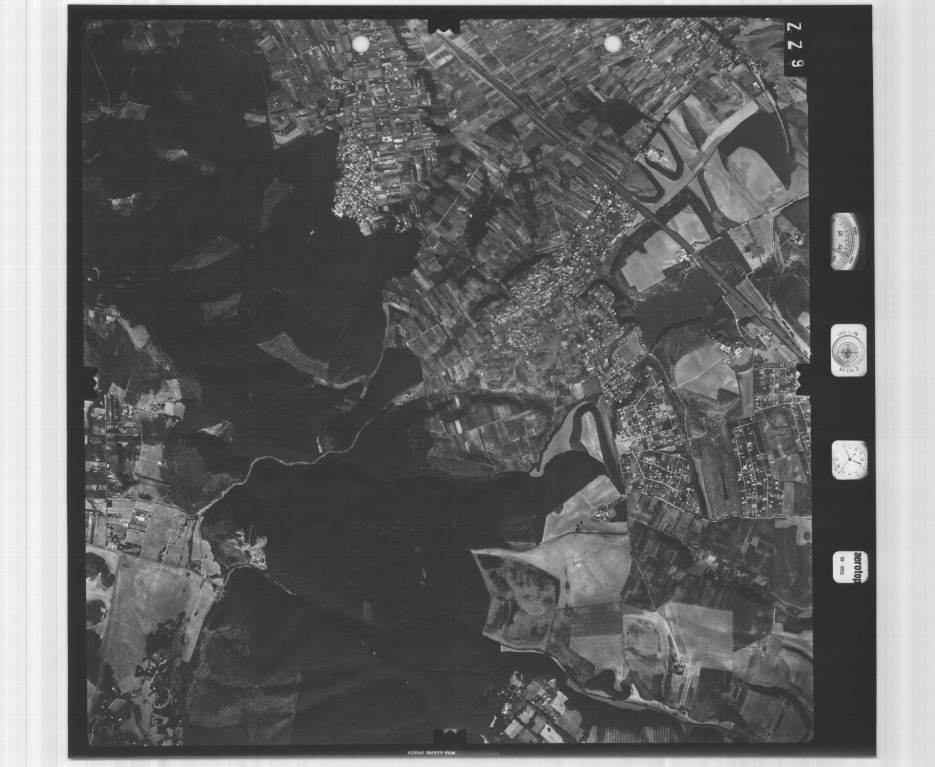
Task: Click the right white punch dot at top
Action: point(613,44)
